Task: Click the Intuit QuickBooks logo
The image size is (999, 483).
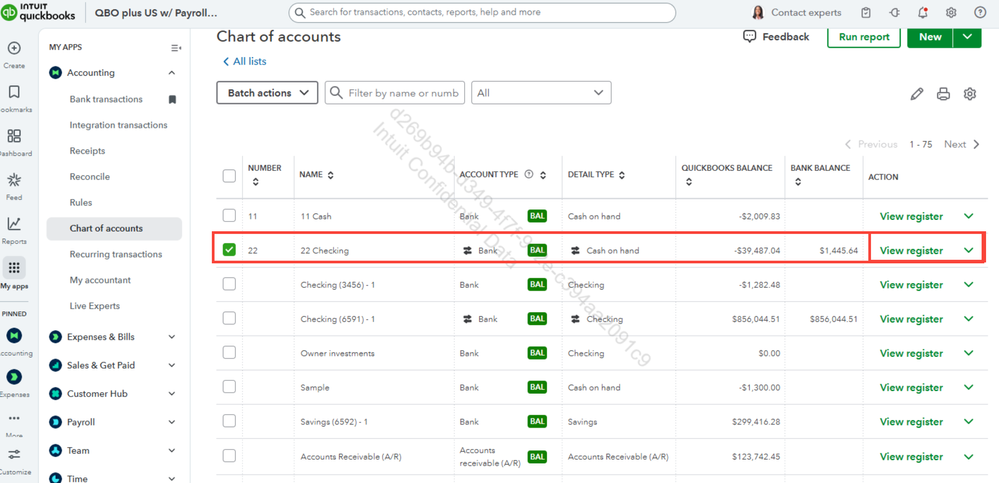Action: click(40, 13)
